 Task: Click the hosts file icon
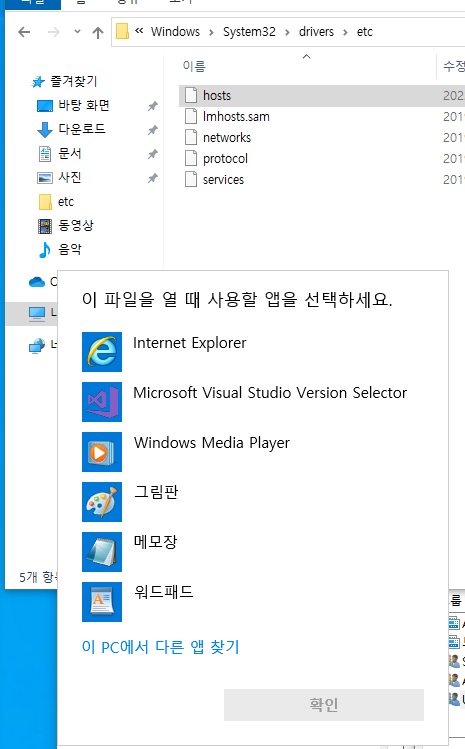191,95
